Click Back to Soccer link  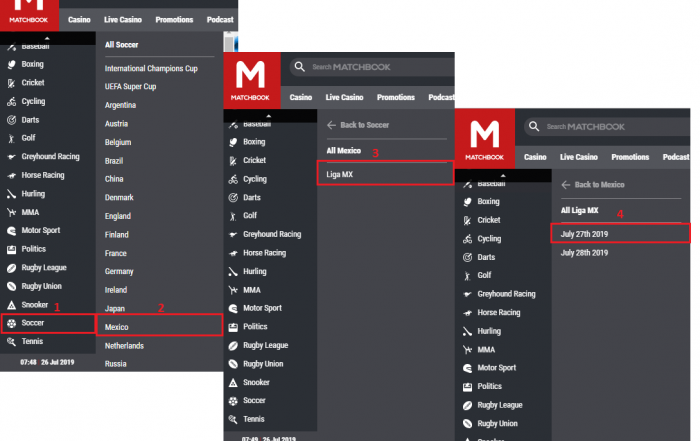click(x=364, y=125)
